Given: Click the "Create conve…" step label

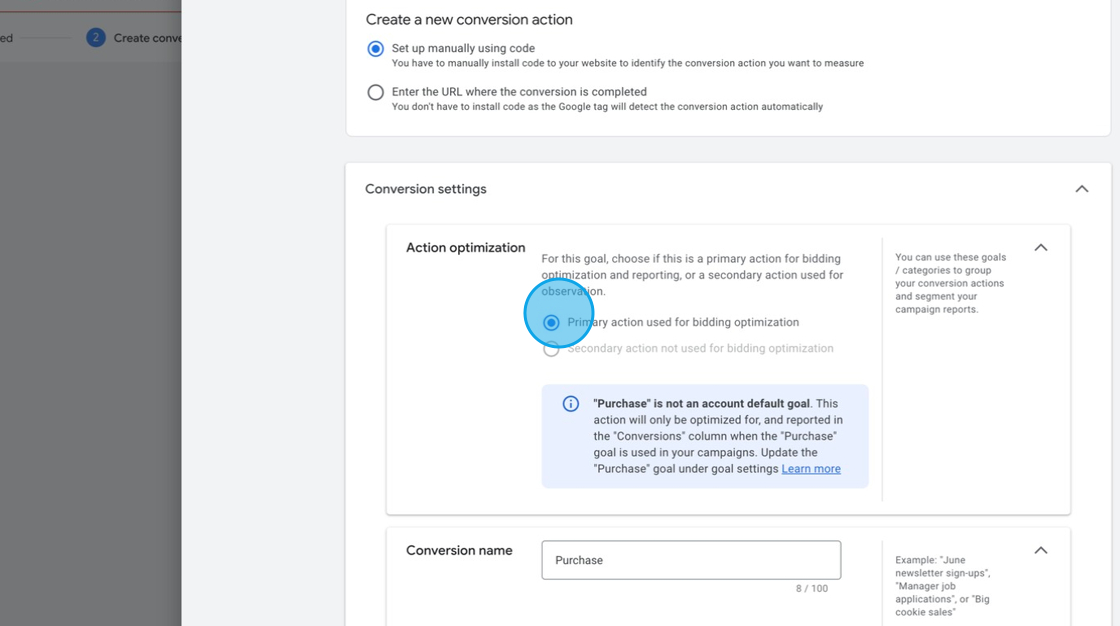Looking at the screenshot, I should click(146, 38).
